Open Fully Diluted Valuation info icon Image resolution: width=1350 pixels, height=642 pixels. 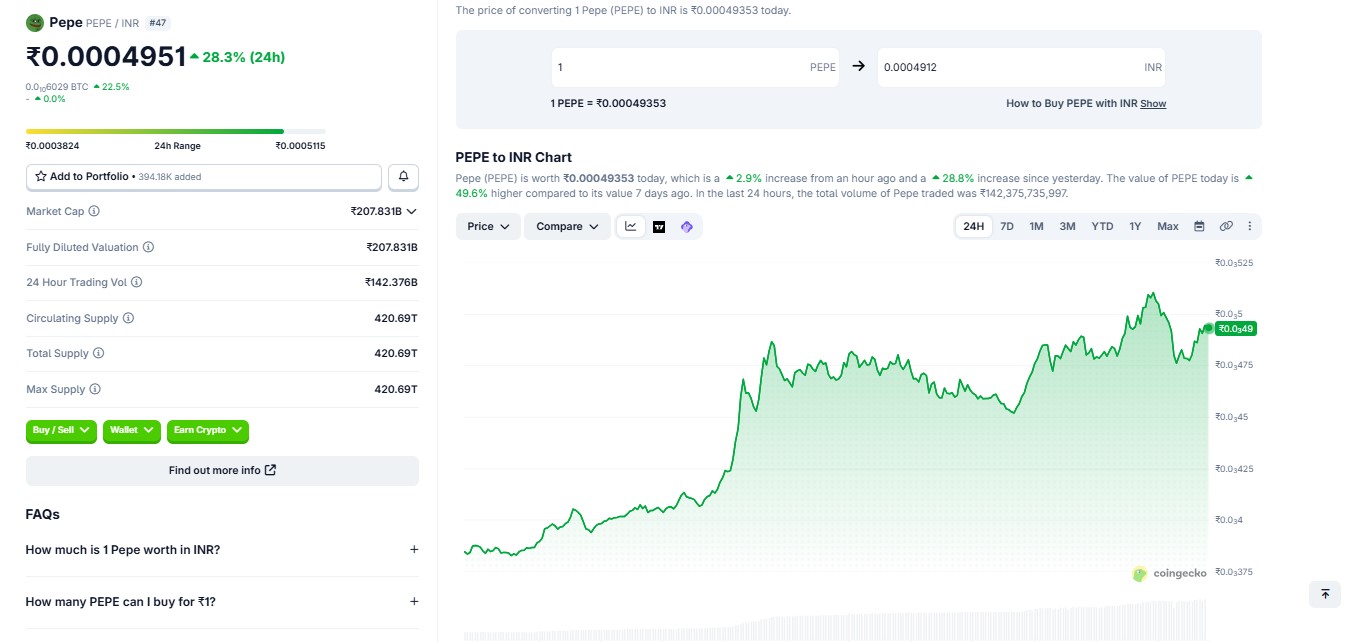point(148,247)
